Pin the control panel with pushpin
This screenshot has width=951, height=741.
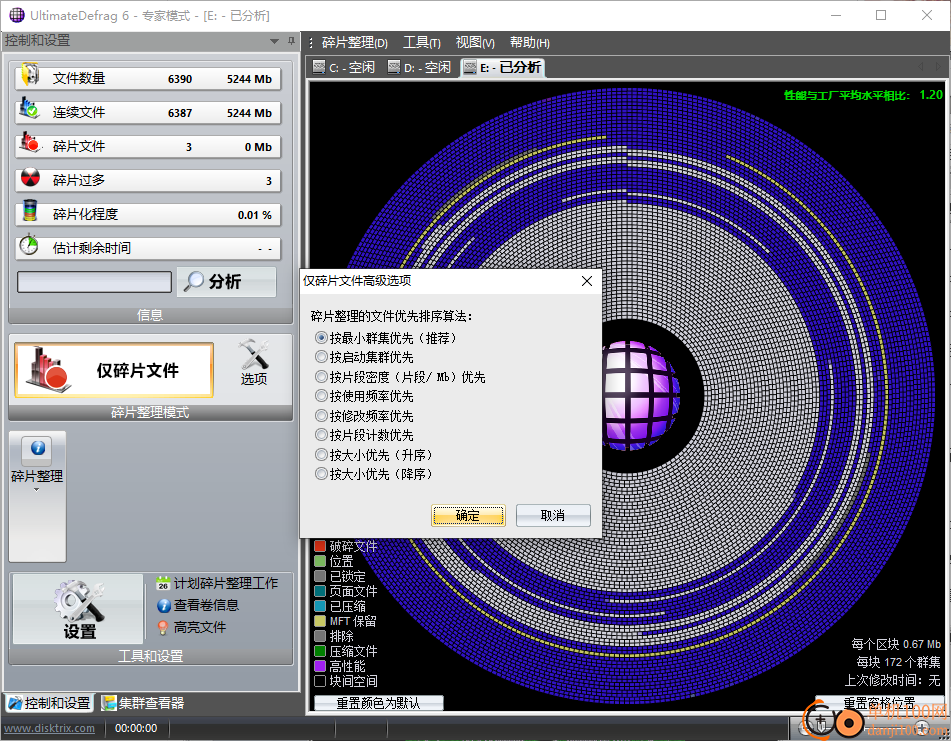point(292,41)
